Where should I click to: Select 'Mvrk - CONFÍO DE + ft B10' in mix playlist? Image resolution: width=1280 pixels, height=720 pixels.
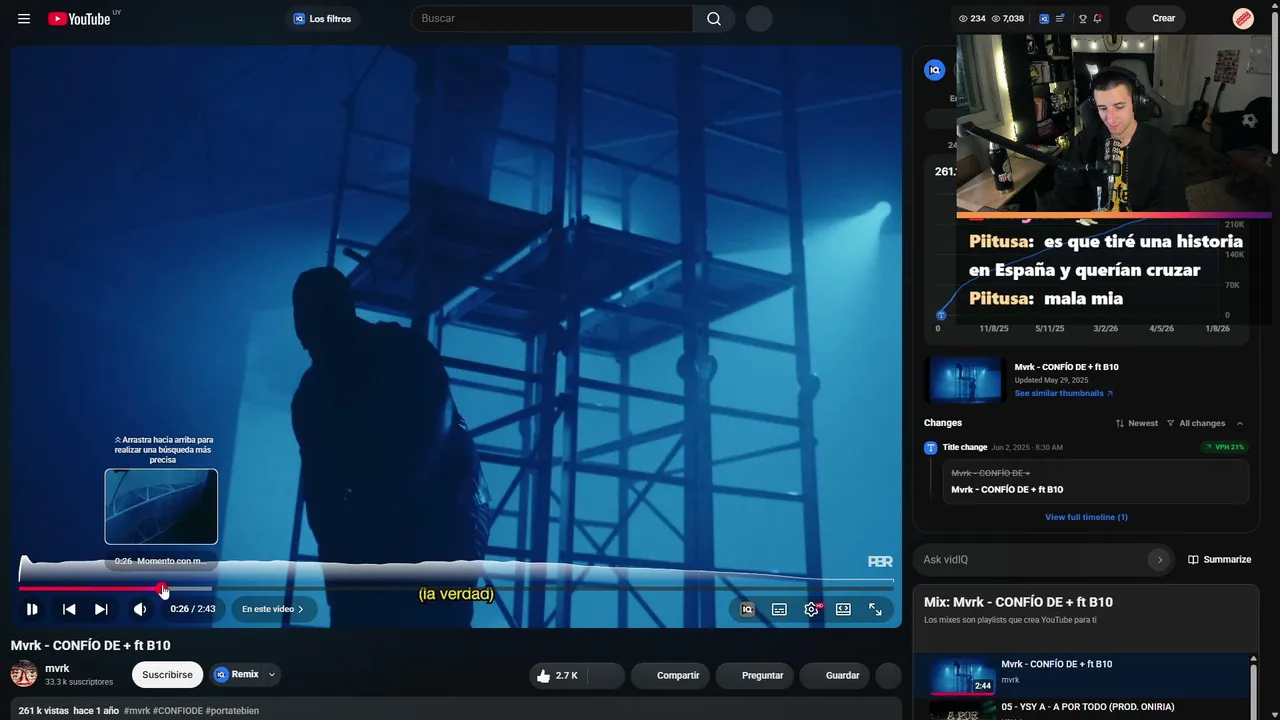[x=1083, y=674]
